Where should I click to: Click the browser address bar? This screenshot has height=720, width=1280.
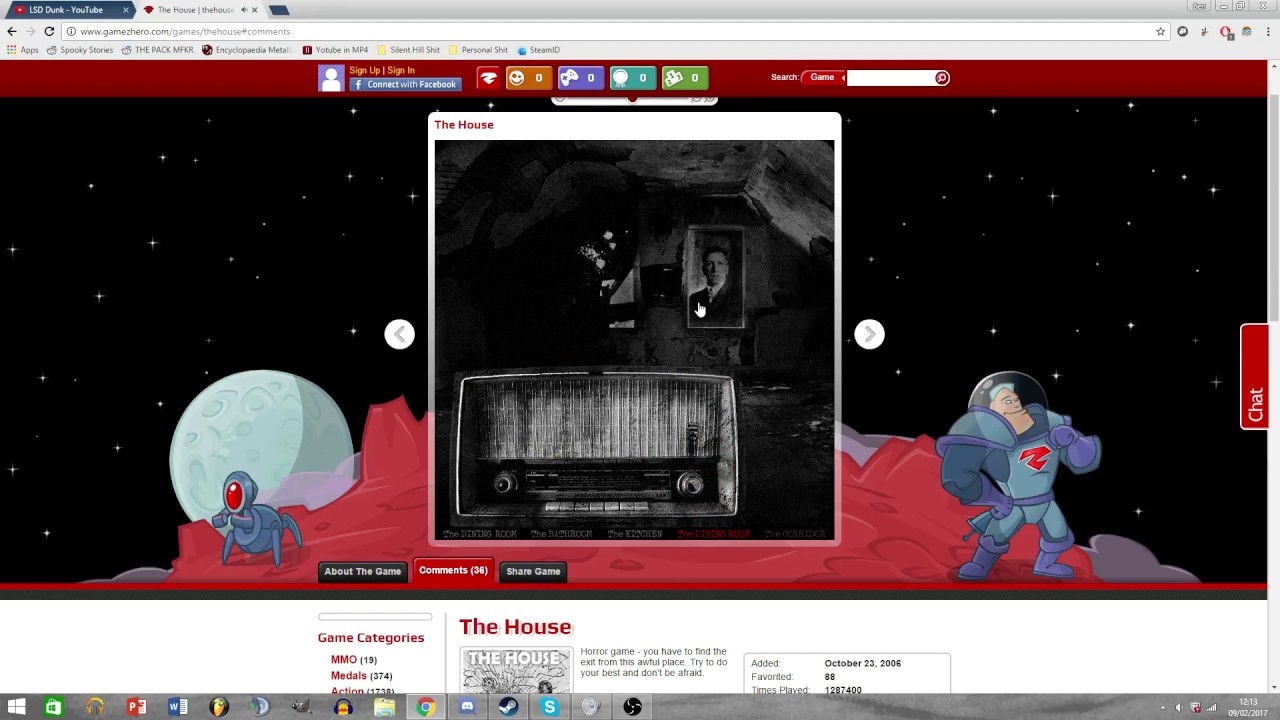[610, 31]
